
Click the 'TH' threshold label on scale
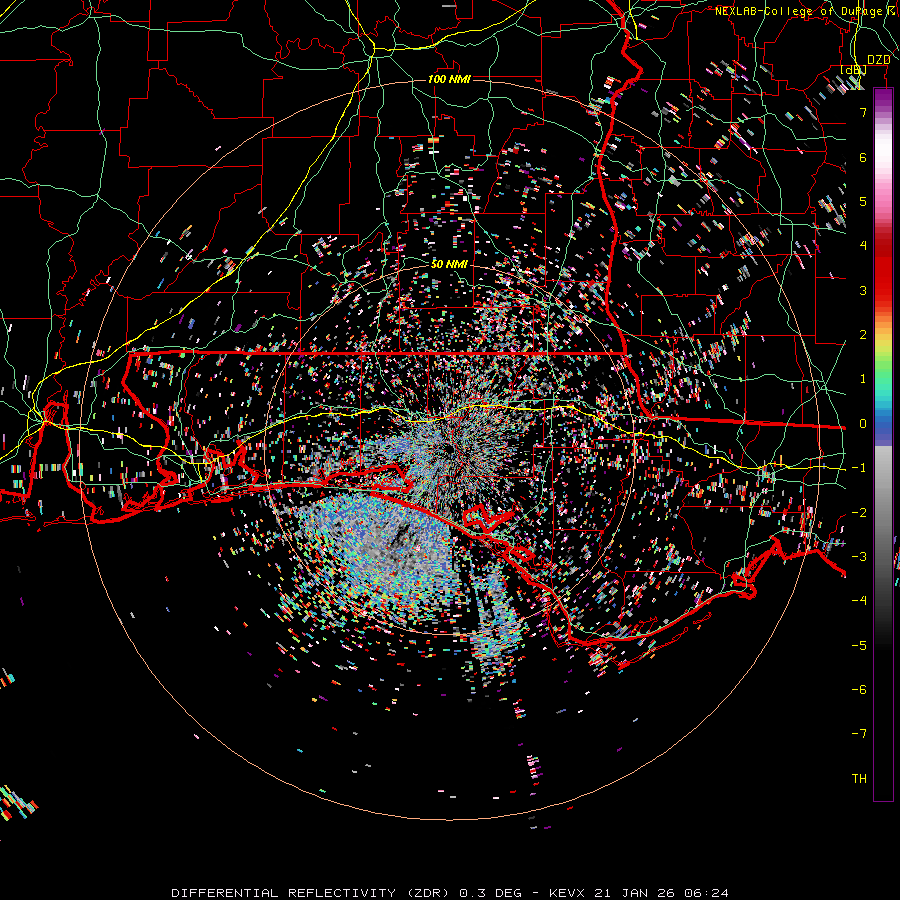pyautogui.click(x=859, y=779)
